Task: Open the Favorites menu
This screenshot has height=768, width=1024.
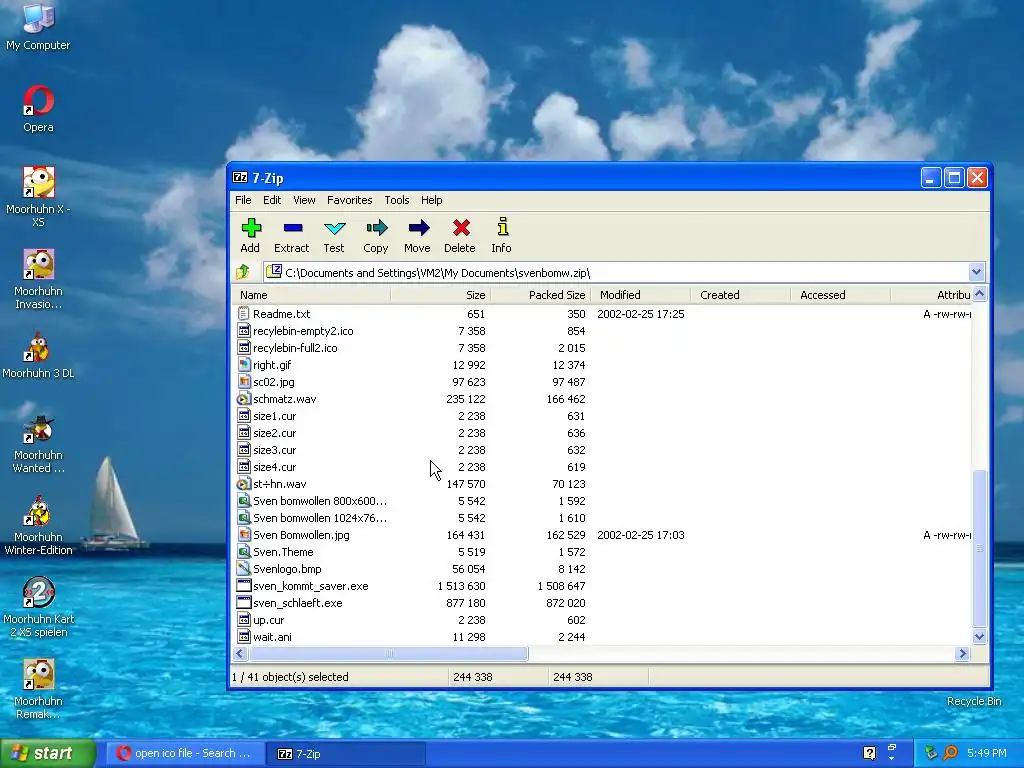Action: point(349,200)
